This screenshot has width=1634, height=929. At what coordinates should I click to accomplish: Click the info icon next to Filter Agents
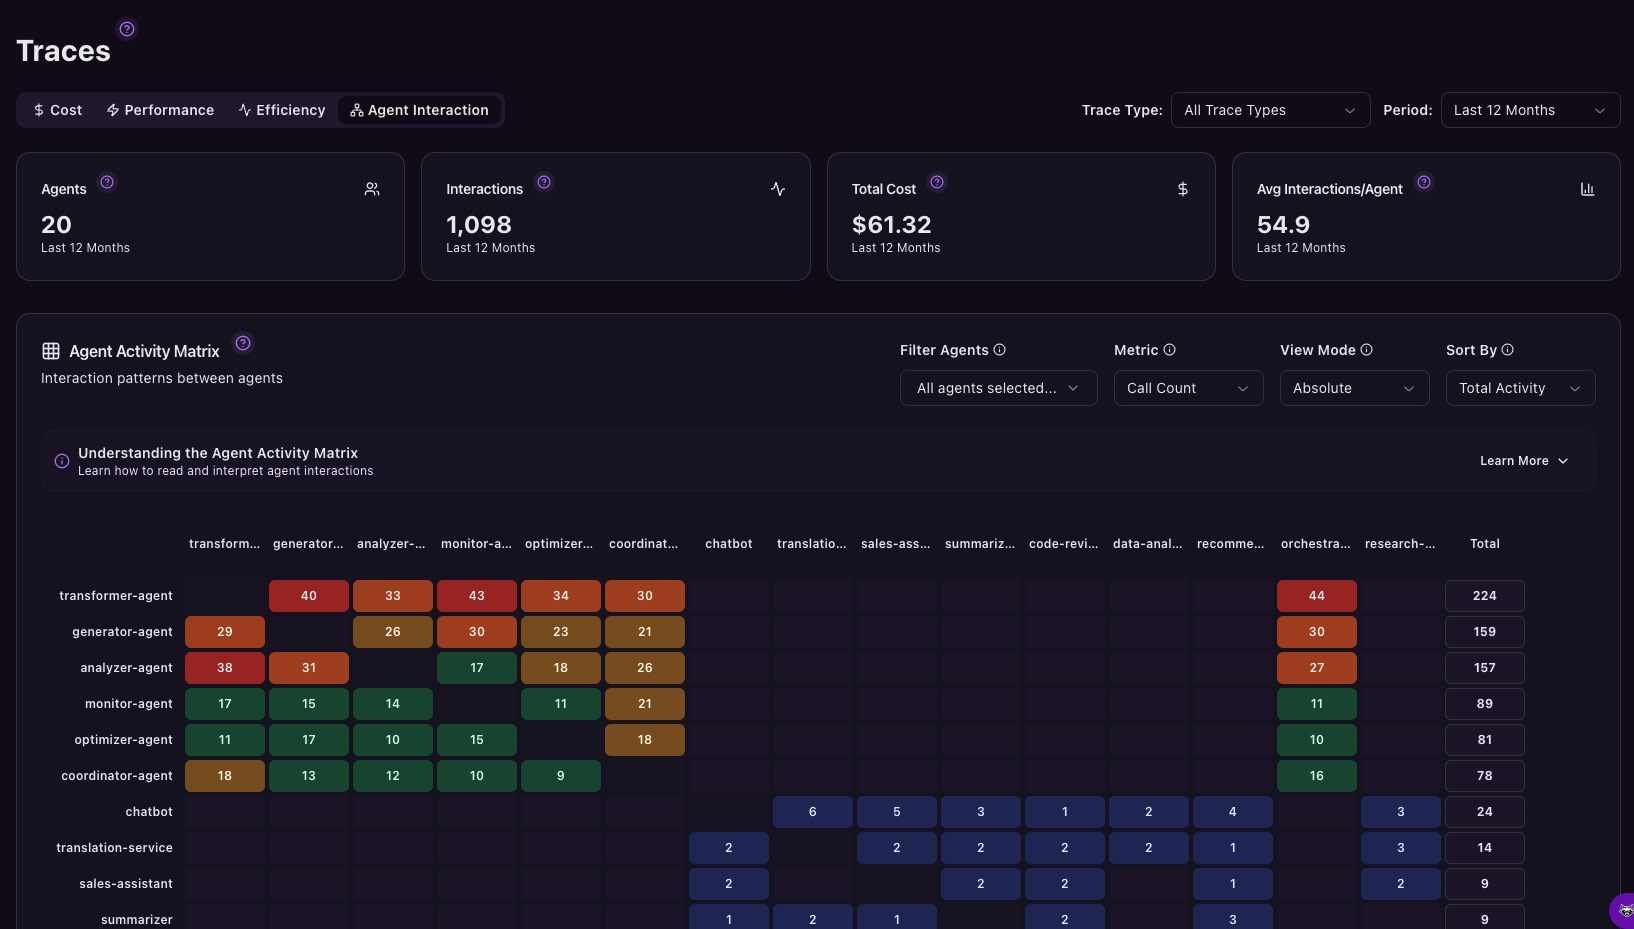click(x=1000, y=350)
